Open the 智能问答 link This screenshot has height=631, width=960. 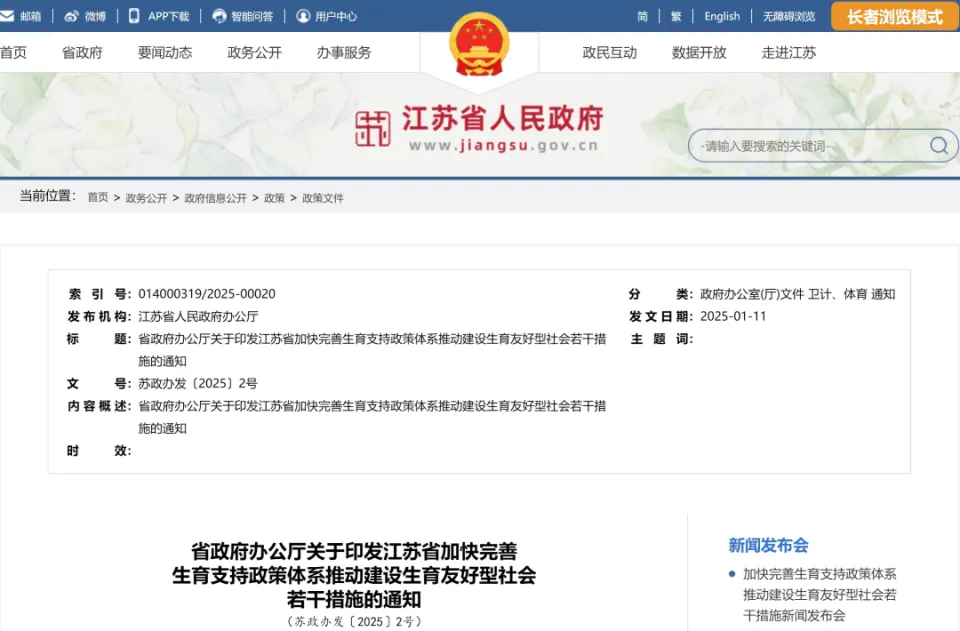click(252, 17)
